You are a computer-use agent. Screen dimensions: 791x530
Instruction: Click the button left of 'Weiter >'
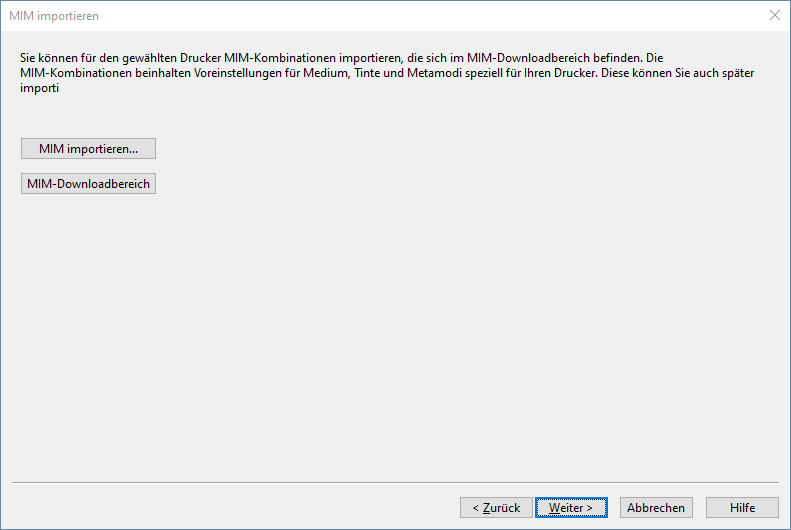pos(496,507)
